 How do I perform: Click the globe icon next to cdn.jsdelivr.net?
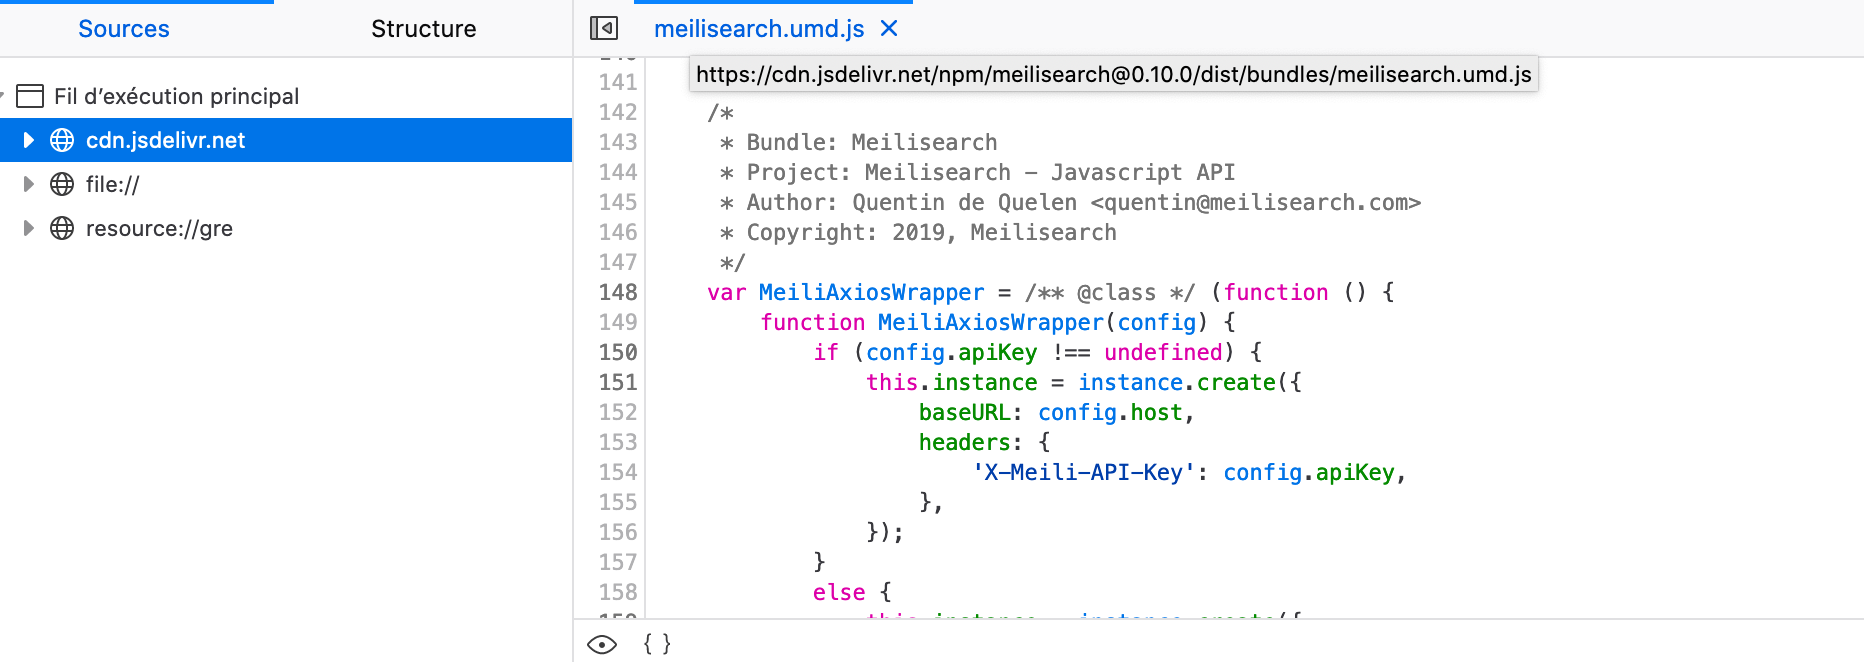[x=62, y=140]
